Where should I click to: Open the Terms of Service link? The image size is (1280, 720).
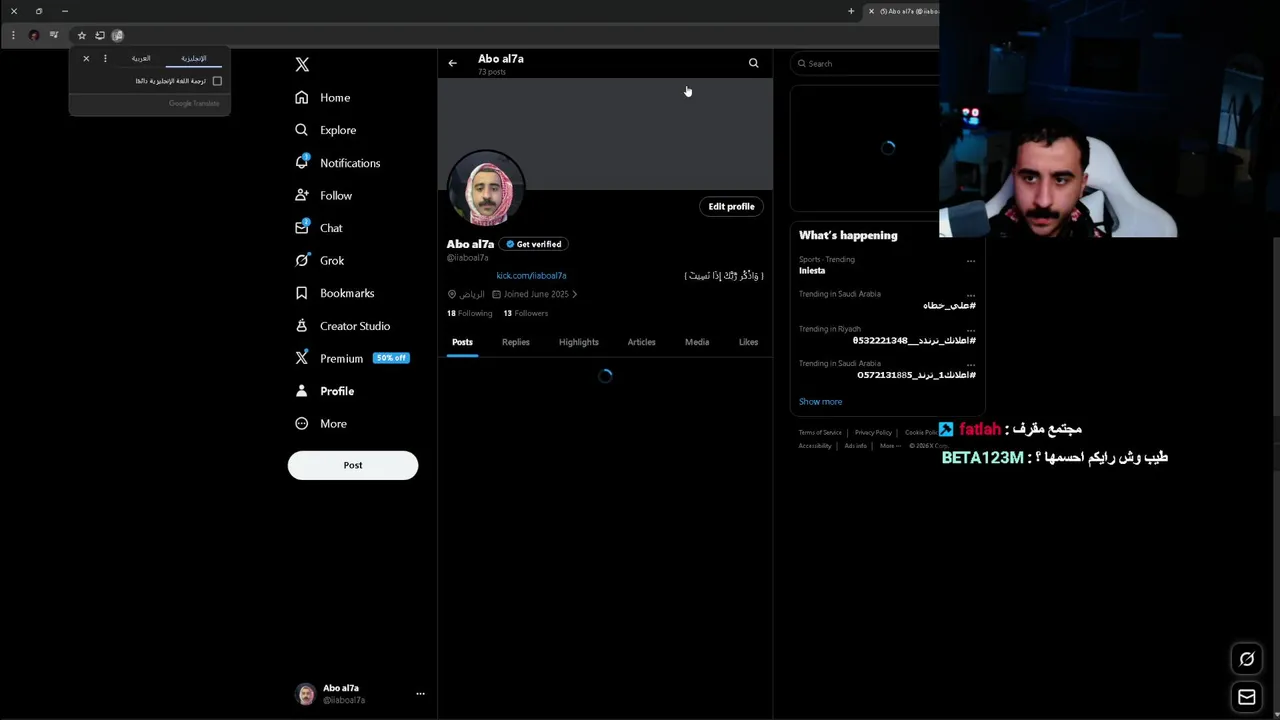820,433
